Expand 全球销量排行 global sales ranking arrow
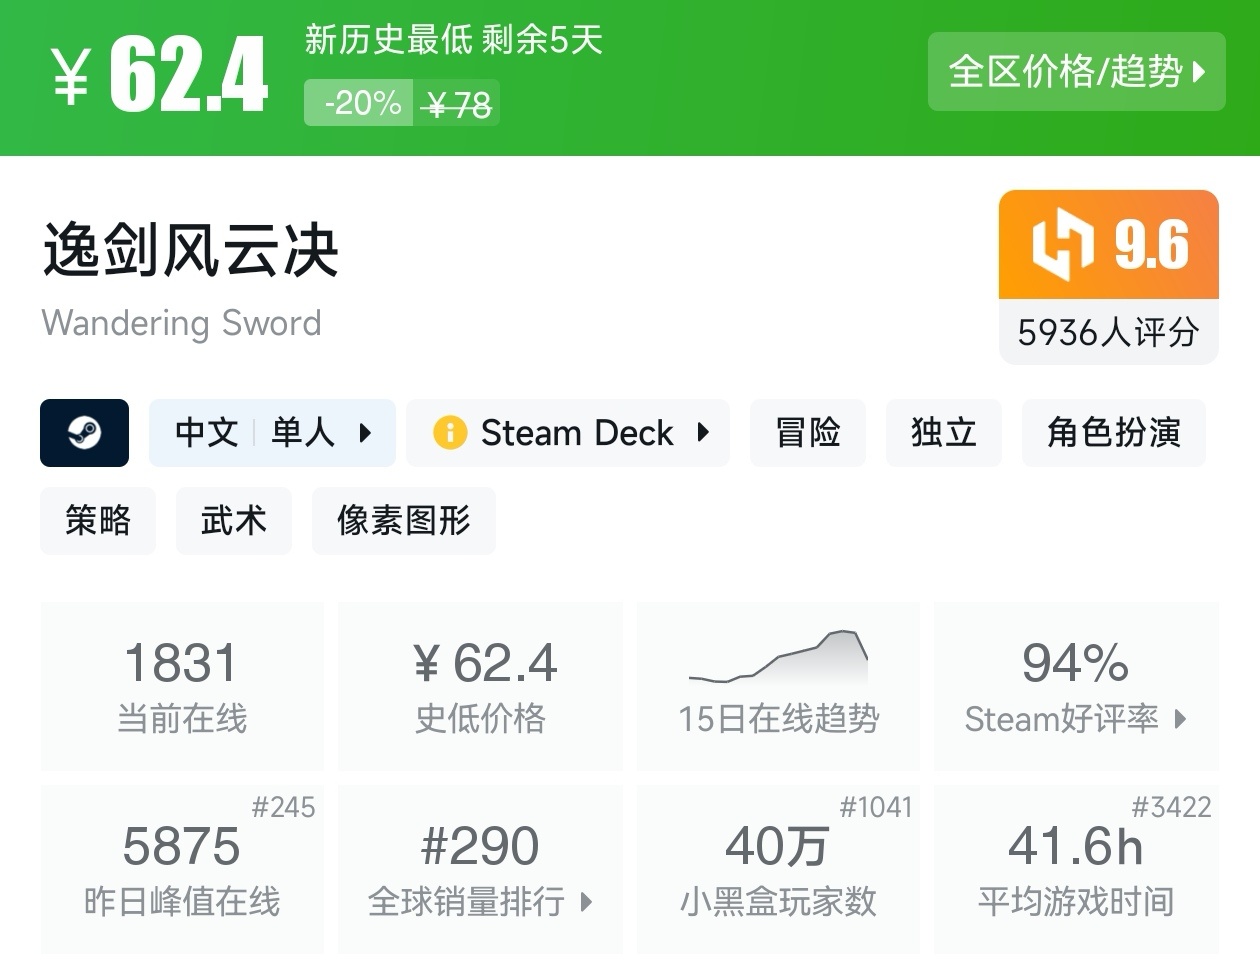Viewport: 1260px width, 975px height. [587, 902]
